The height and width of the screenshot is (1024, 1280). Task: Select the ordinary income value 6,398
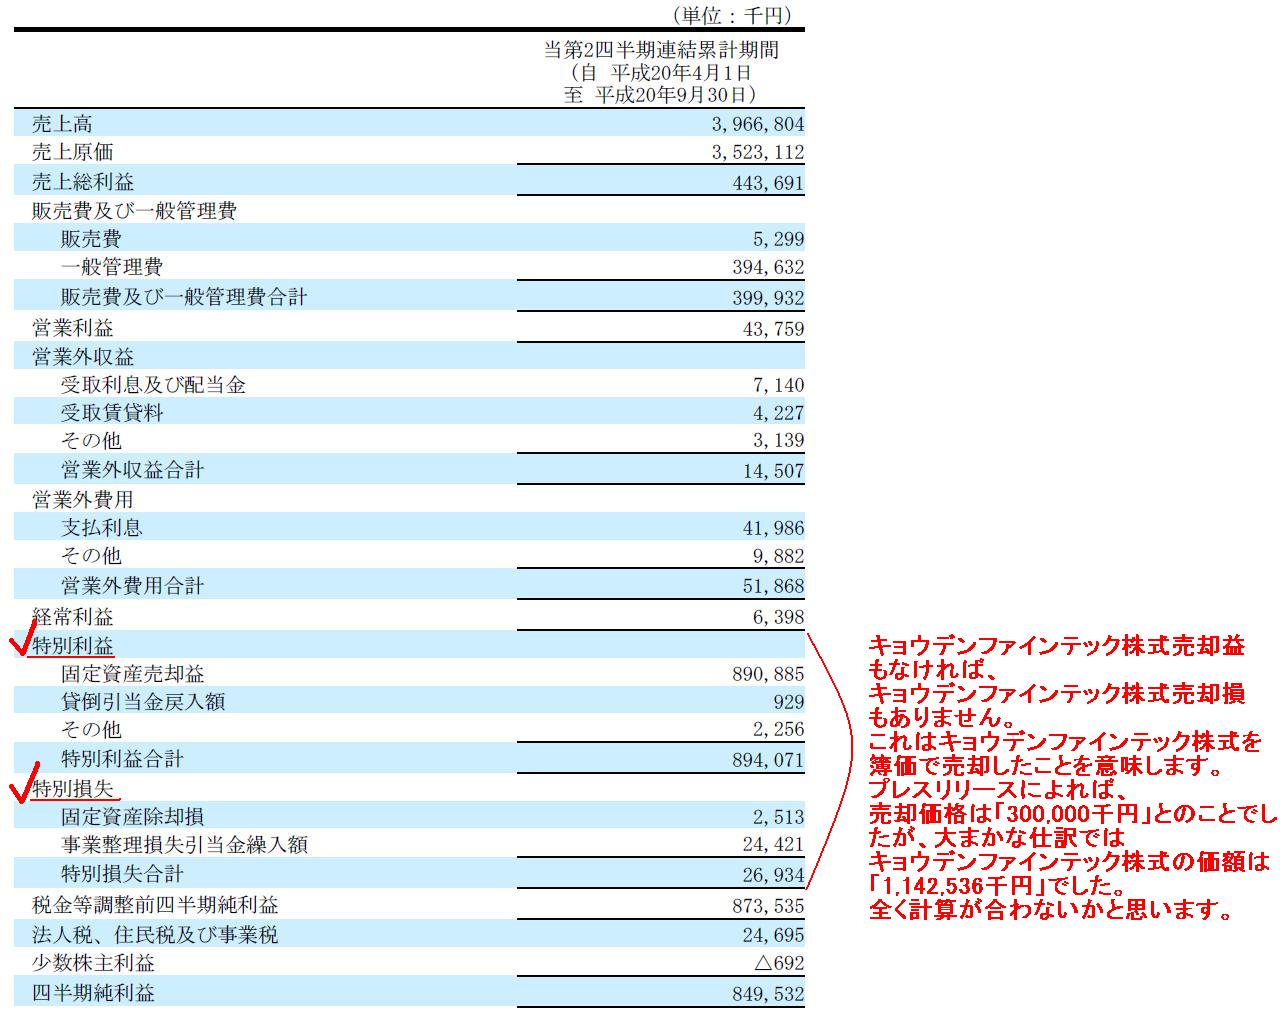pyautogui.click(x=781, y=617)
